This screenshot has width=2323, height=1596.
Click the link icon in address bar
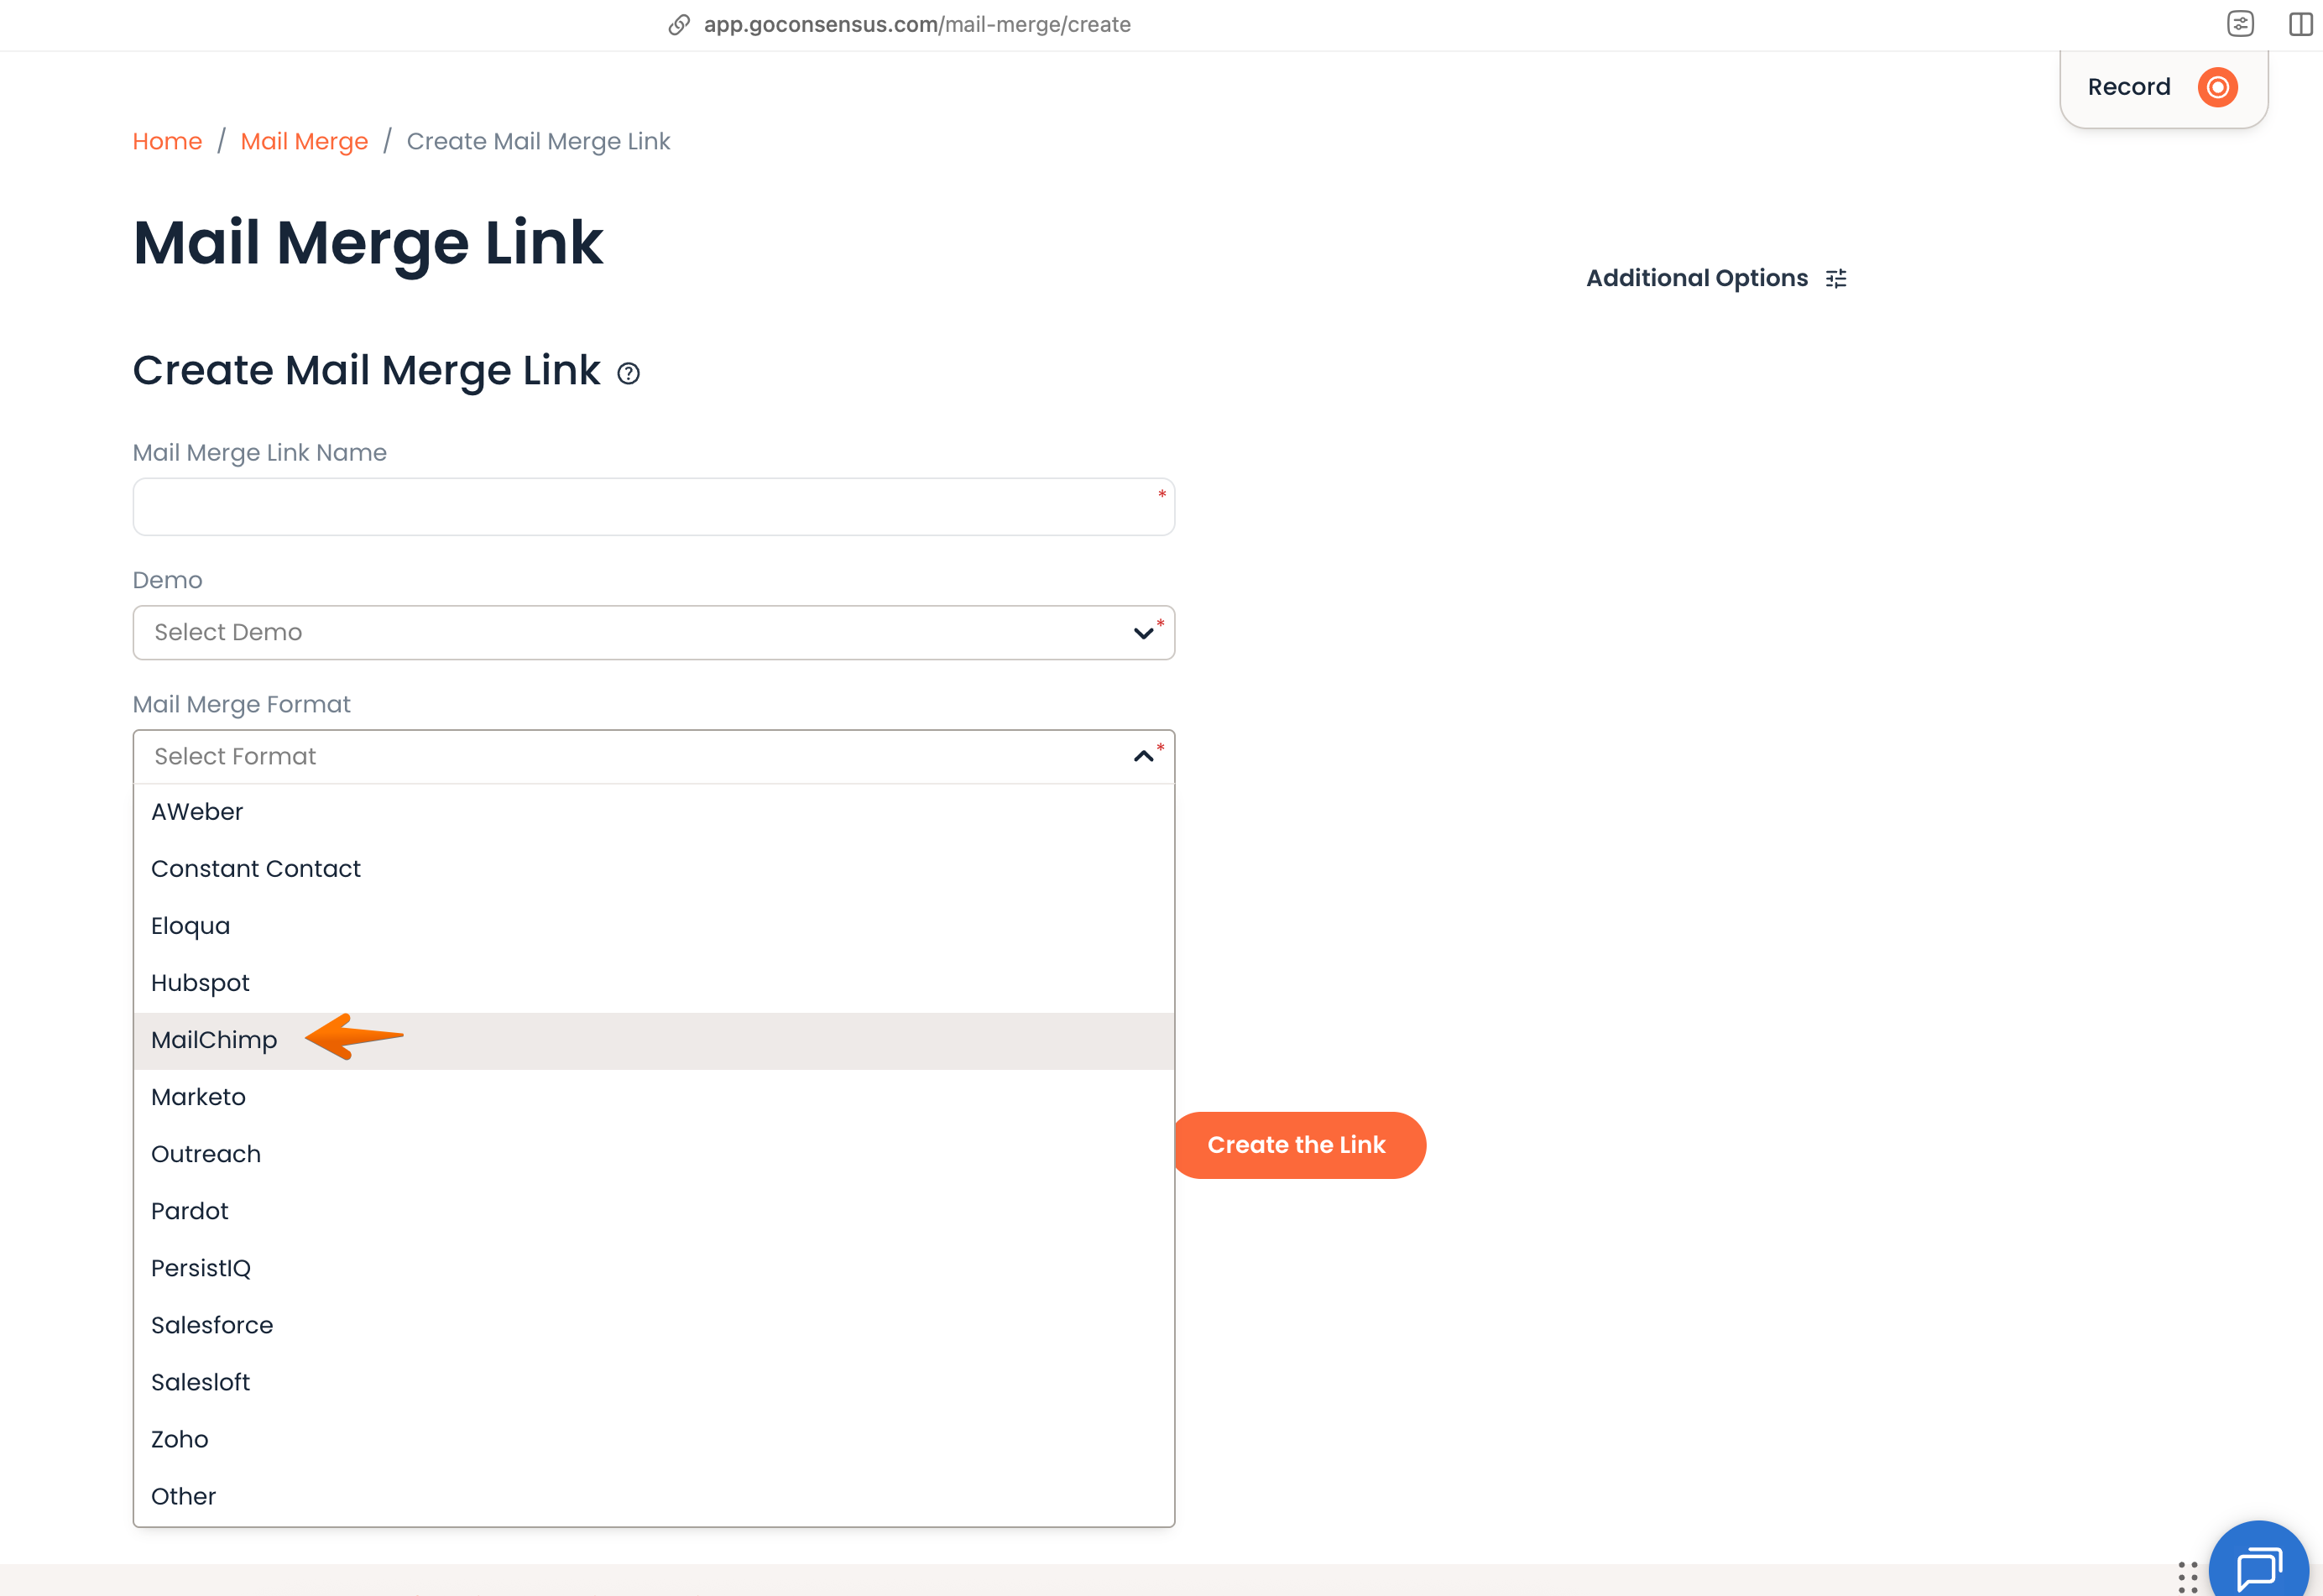(x=679, y=25)
